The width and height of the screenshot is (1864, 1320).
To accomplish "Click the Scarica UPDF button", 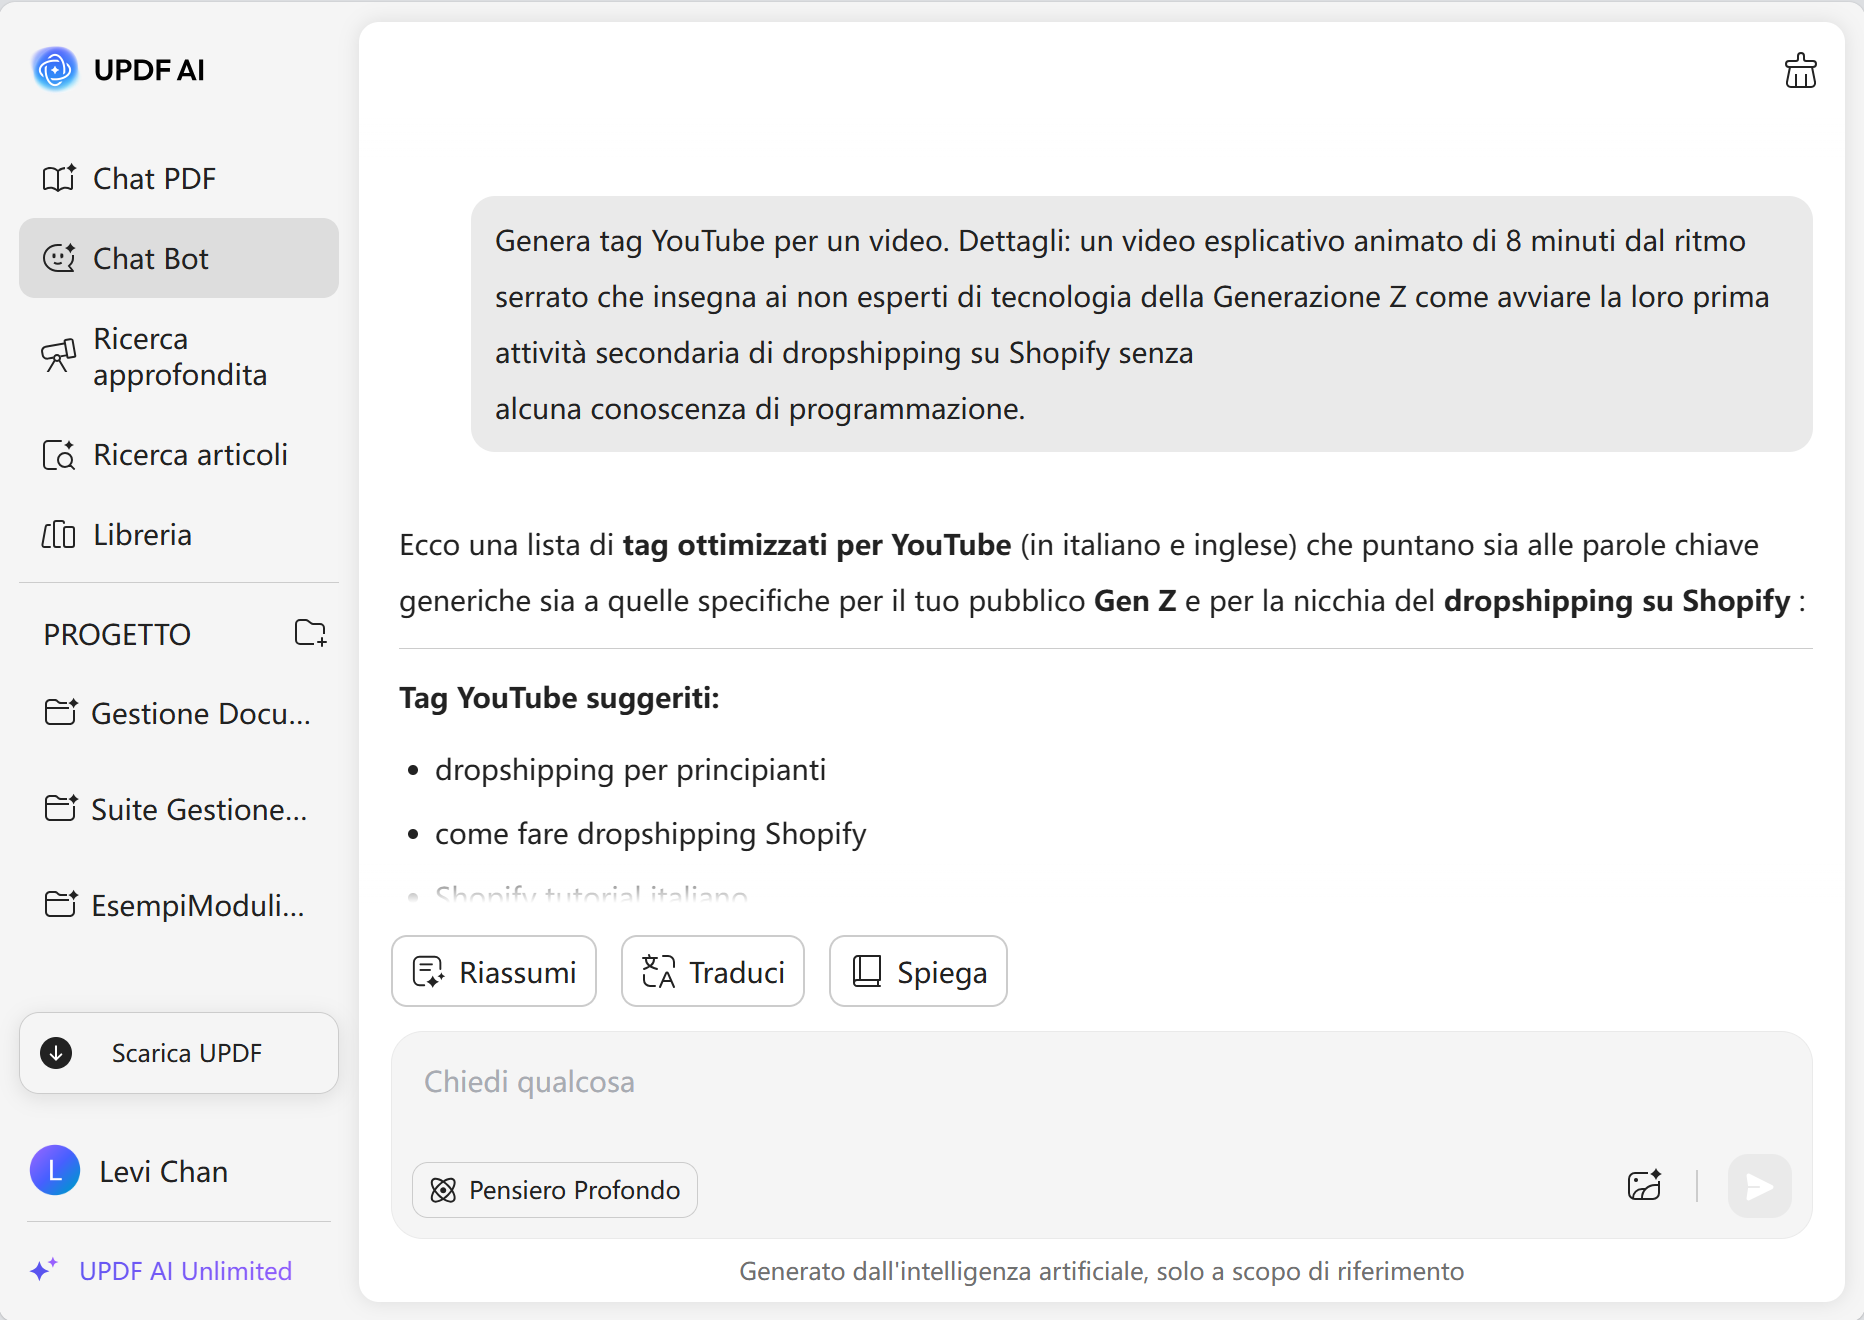I will pos(178,1052).
